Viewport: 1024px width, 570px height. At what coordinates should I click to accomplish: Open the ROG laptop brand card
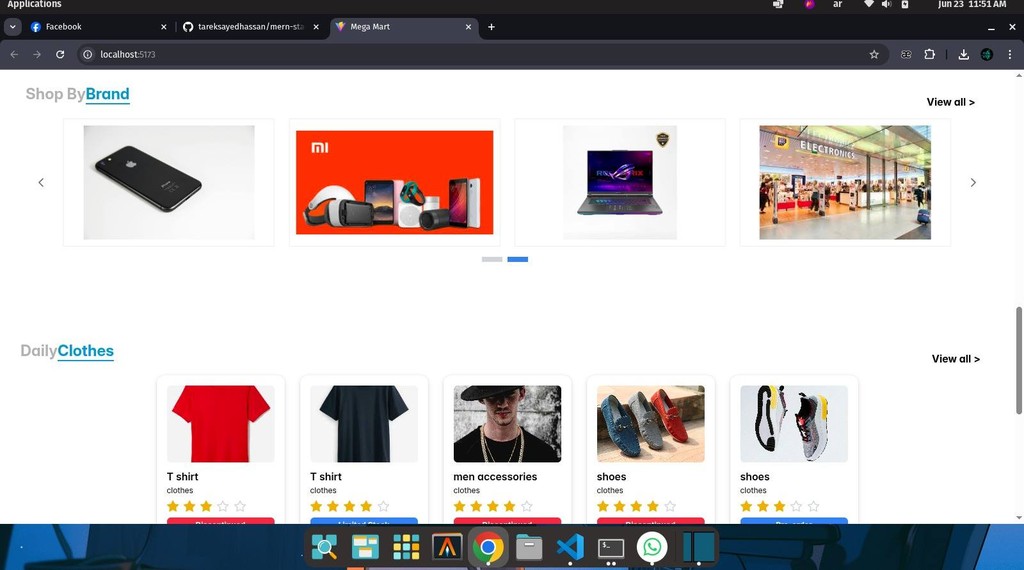point(620,182)
